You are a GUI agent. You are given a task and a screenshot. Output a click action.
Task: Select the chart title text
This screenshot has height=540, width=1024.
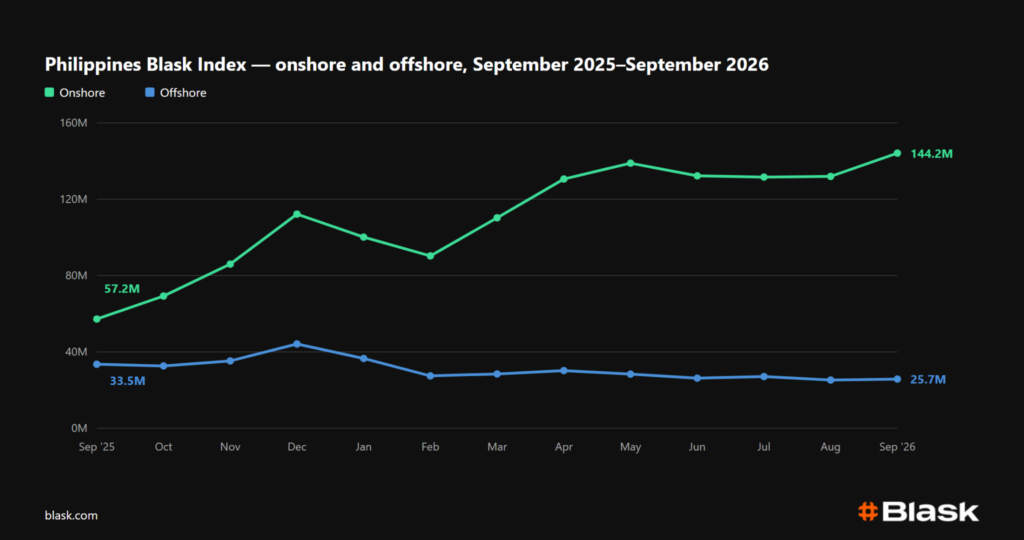tap(406, 65)
